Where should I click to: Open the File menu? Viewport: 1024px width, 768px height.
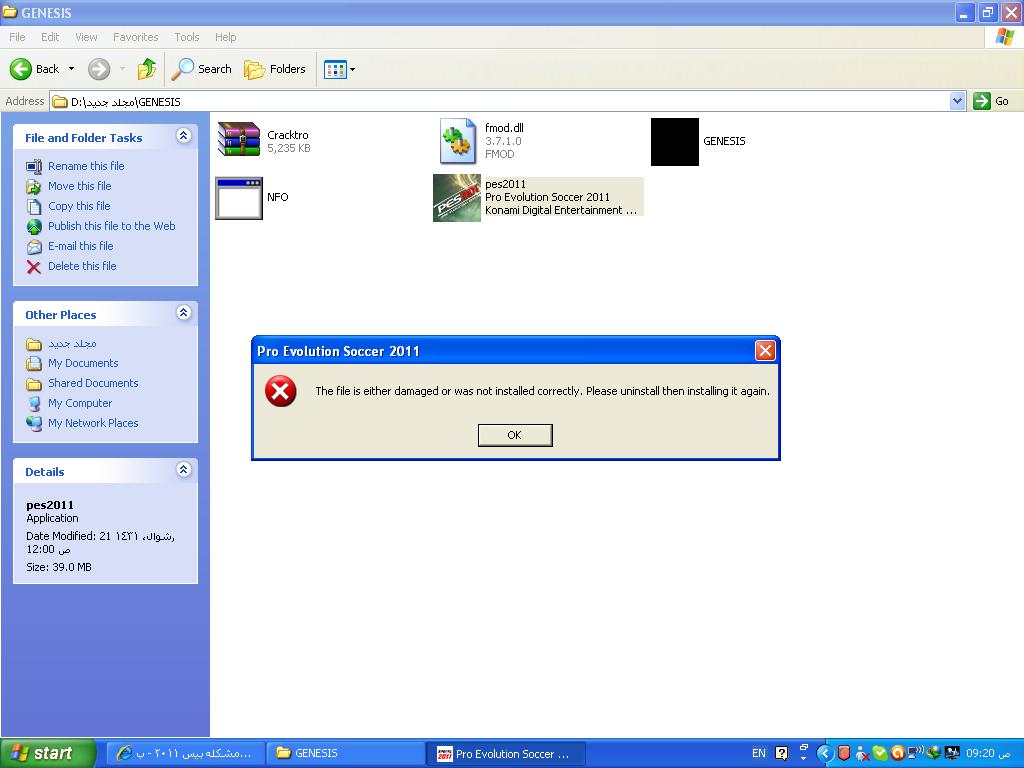click(x=18, y=37)
